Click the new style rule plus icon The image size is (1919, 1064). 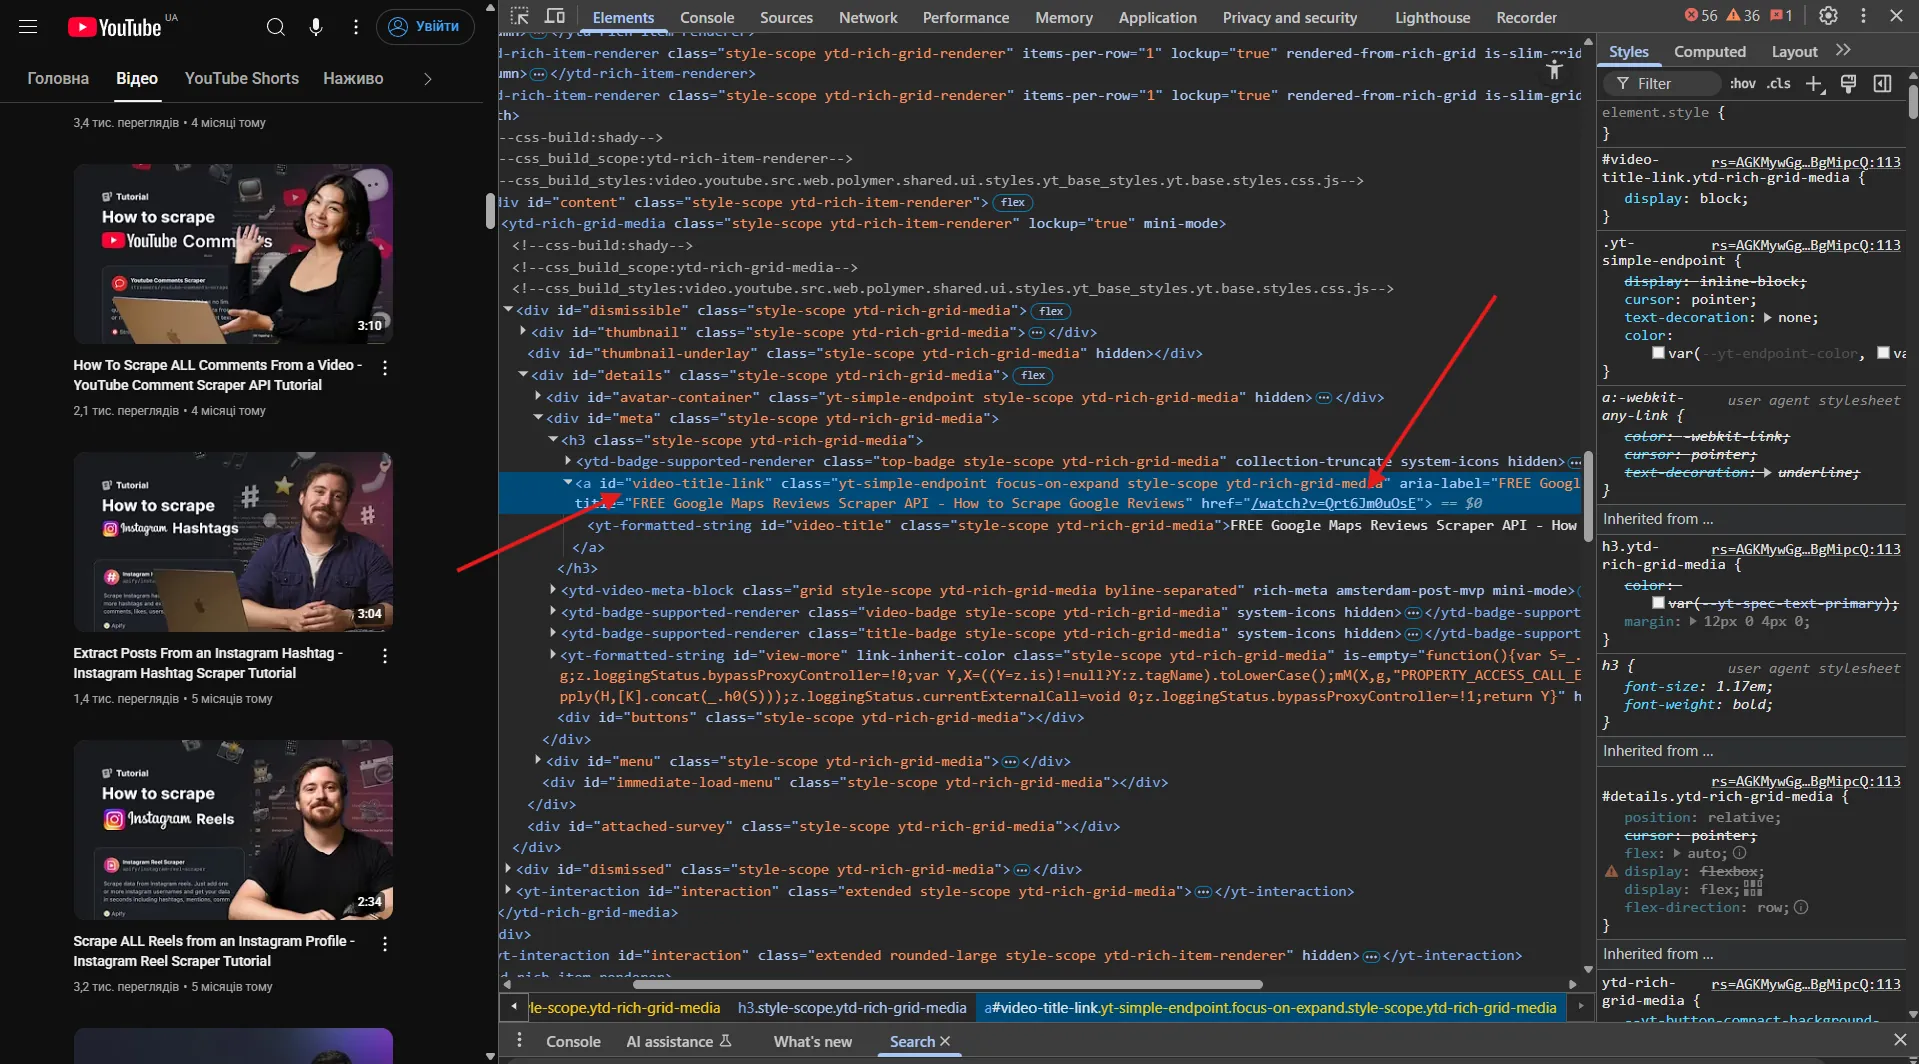[x=1814, y=84]
